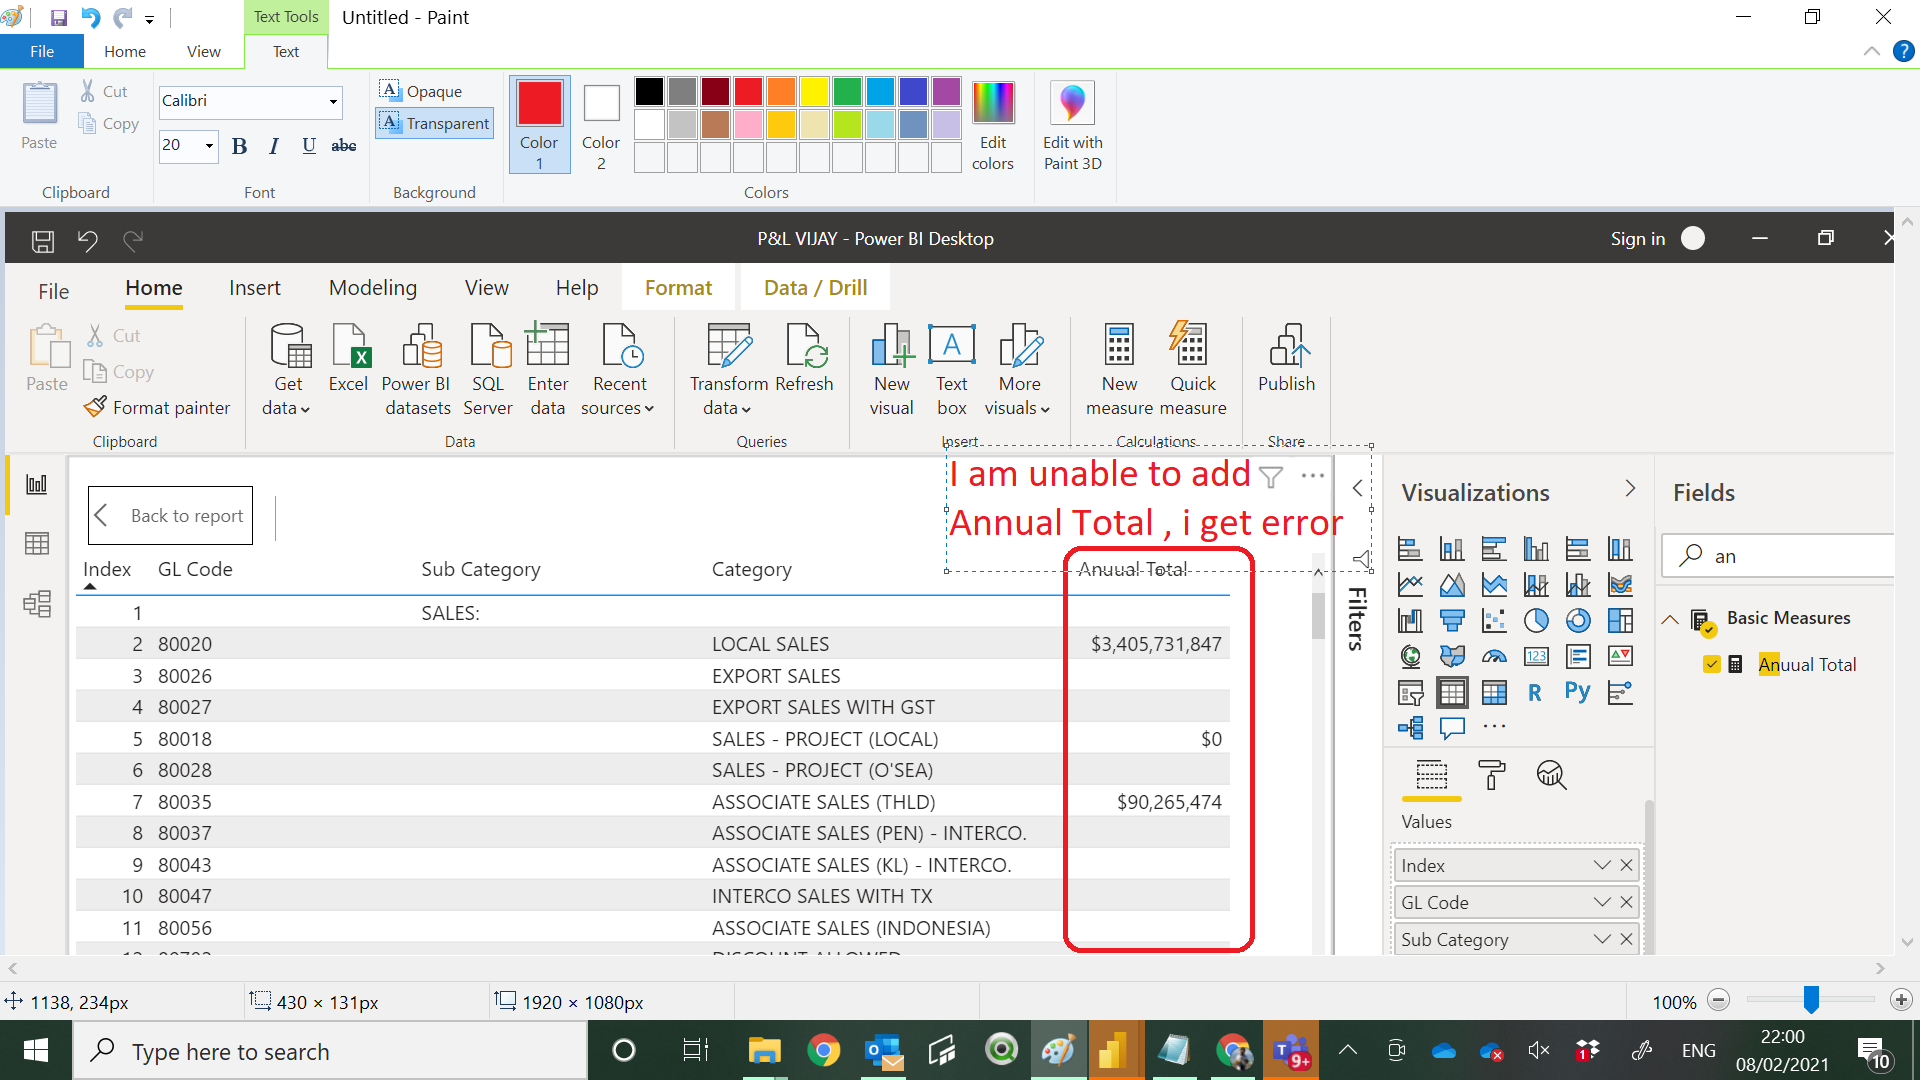This screenshot has width=1920, height=1080.
Task: Switch to the Modeling ribbon tab
Action: (372, 288)
